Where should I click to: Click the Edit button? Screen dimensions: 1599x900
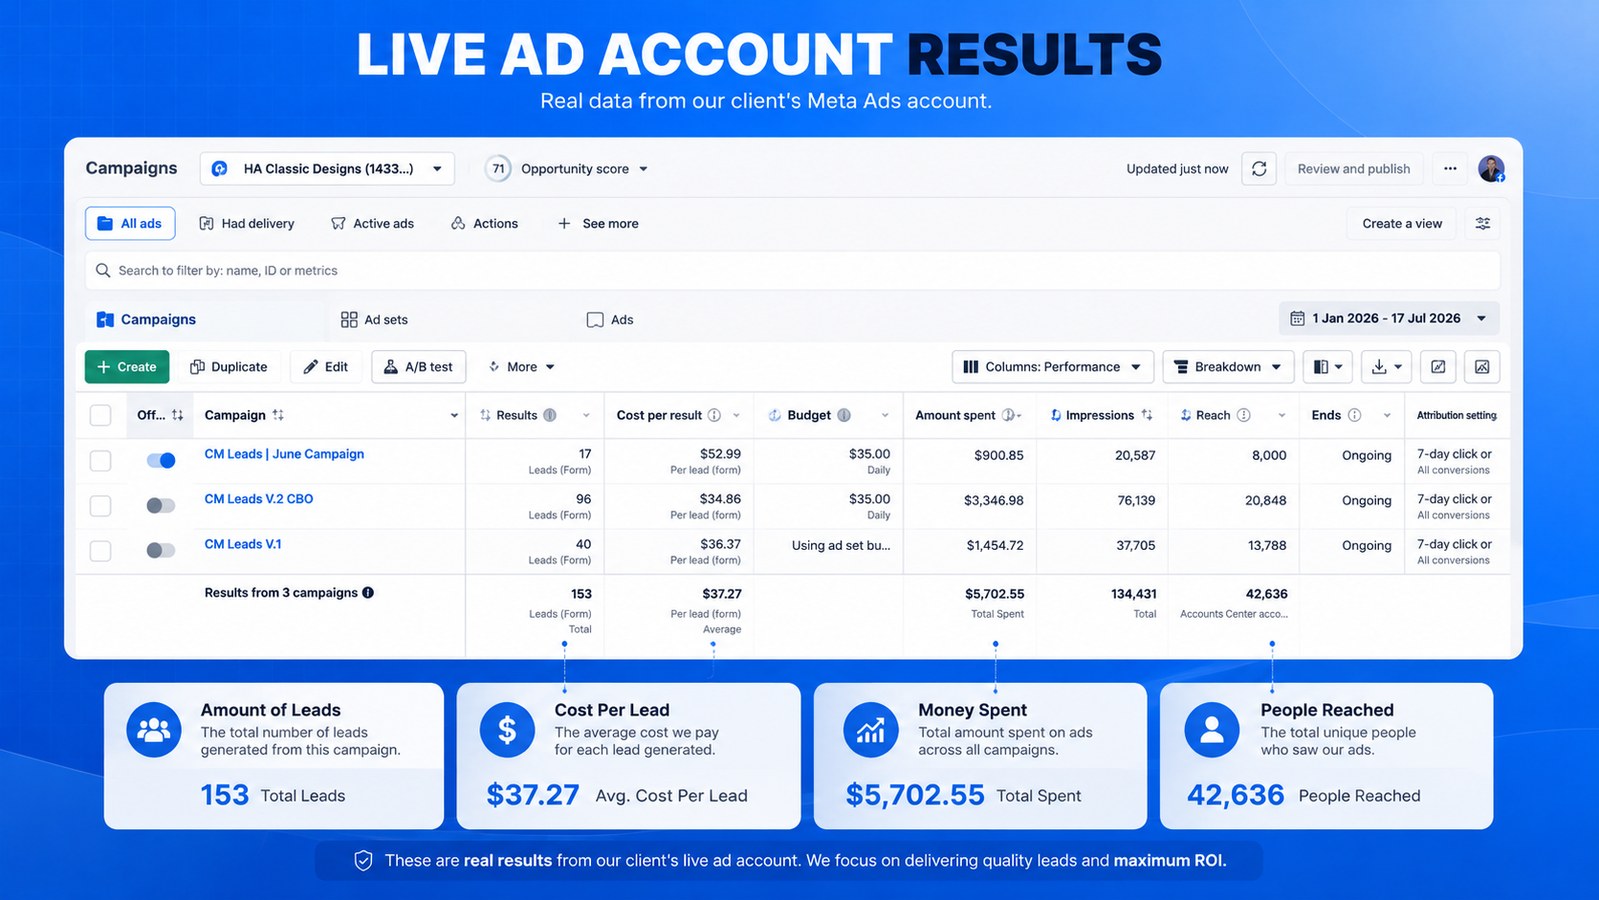point(326,367)
